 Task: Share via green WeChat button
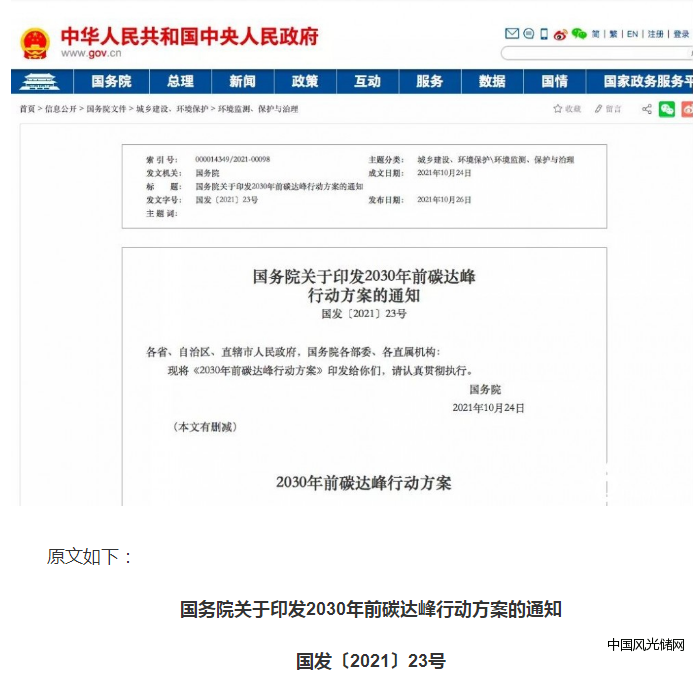(666, 109)
